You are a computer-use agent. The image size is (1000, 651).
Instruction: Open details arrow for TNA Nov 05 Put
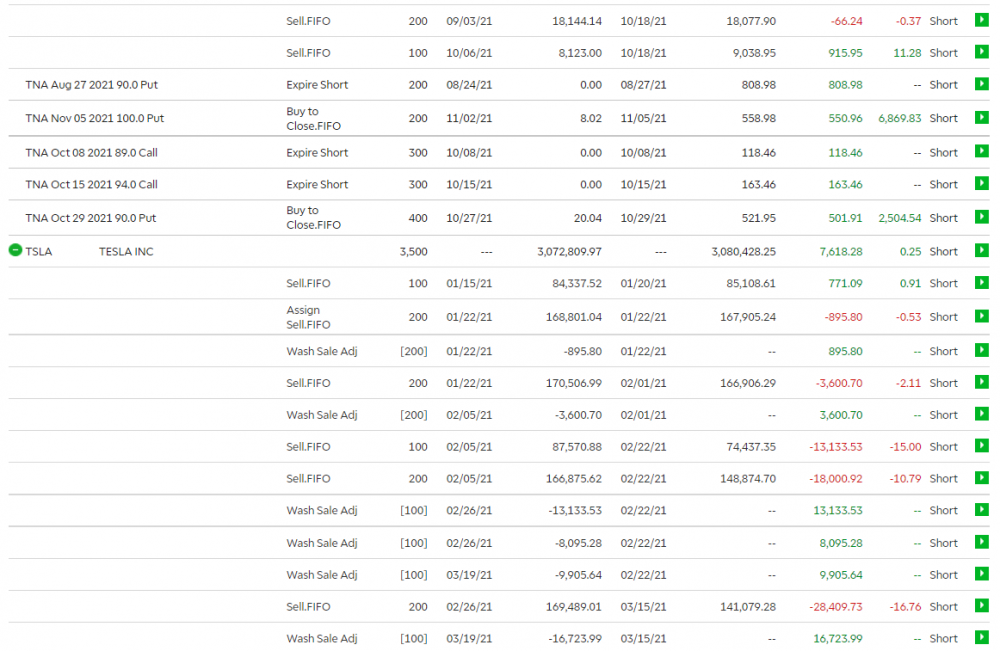click(x=981, y=118)
